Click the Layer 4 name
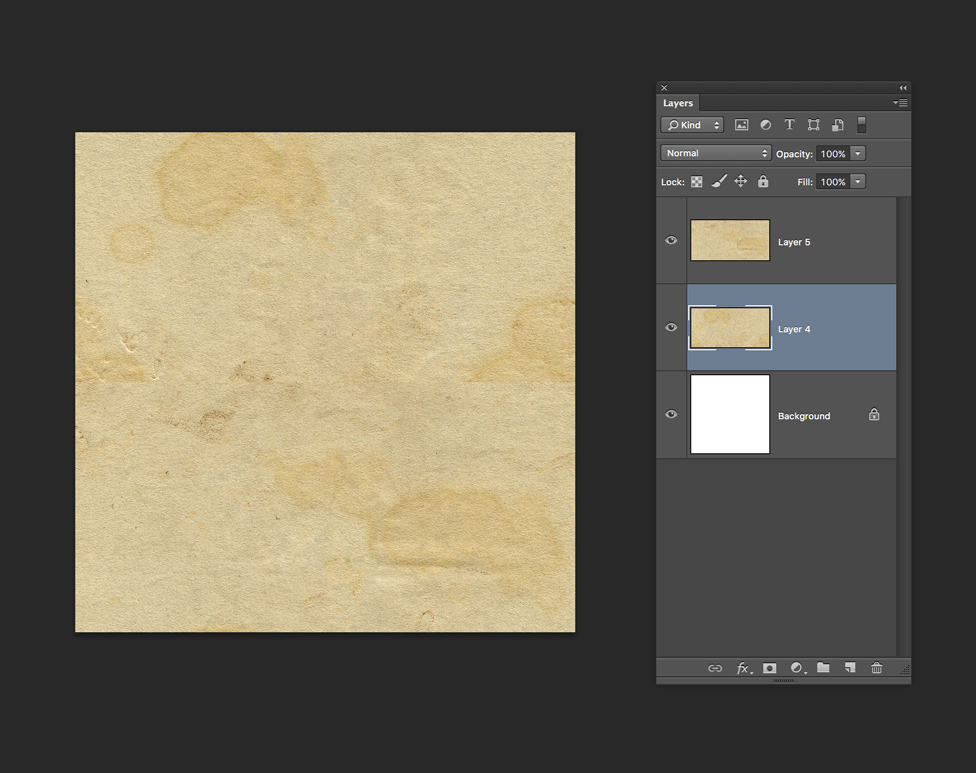This screenshot has width=976, height=773. (794, 329)
